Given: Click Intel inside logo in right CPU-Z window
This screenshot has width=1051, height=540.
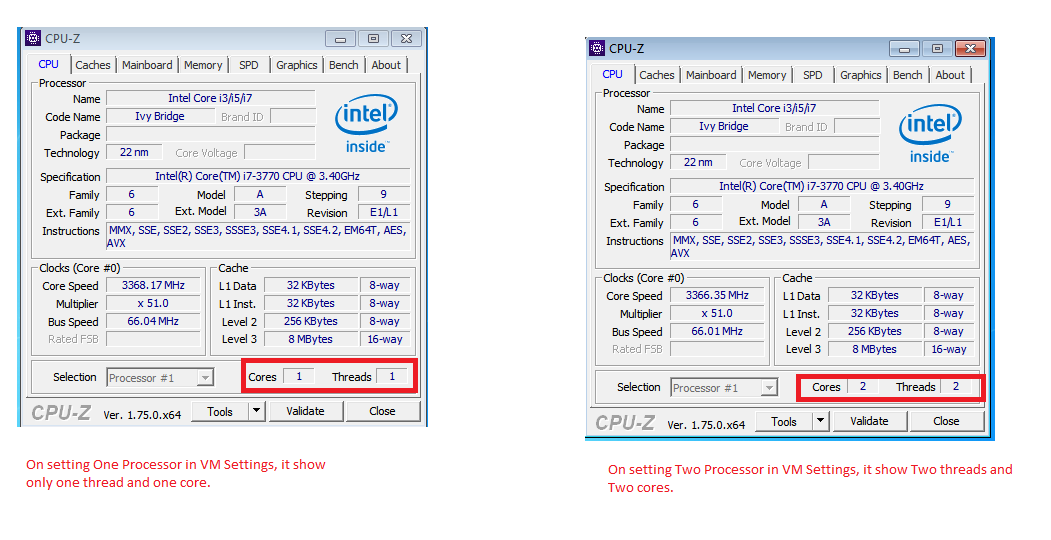Looking at the screenshot, I should coord(930,134).
